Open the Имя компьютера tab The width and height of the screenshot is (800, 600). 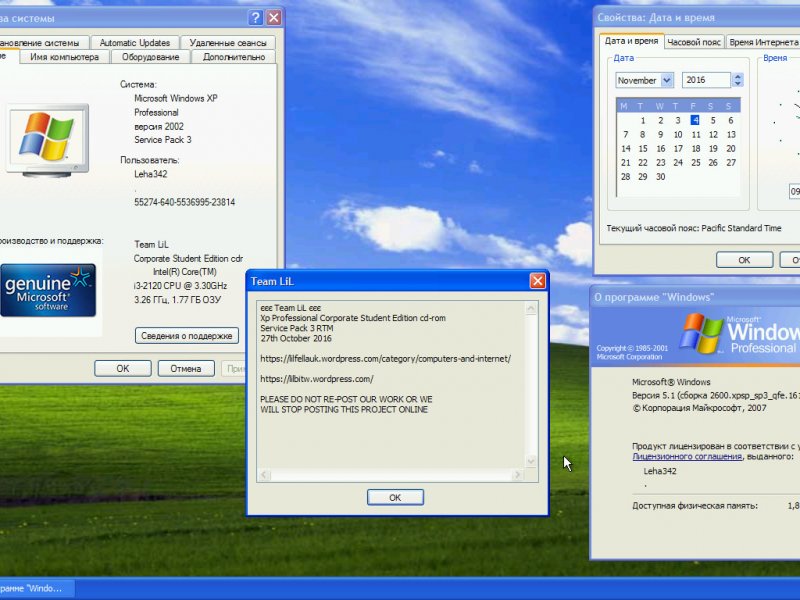point(64,57)
